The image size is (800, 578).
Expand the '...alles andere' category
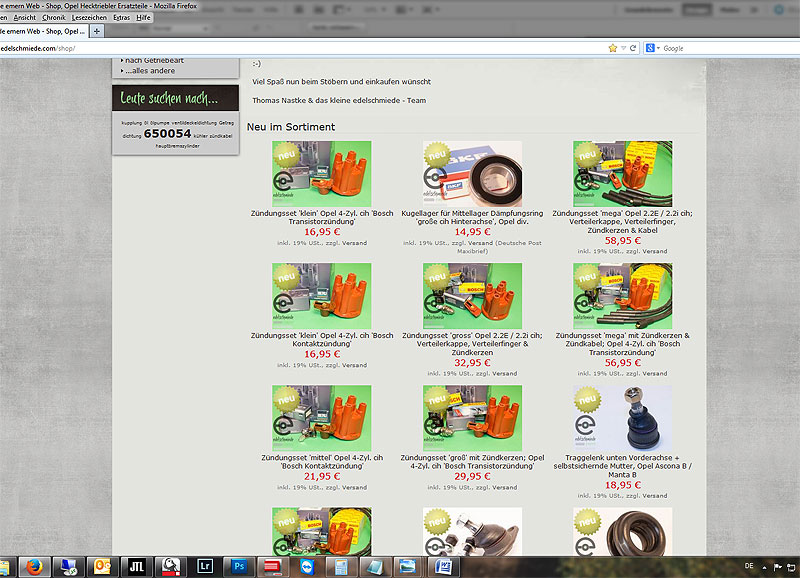coord(149,71)
